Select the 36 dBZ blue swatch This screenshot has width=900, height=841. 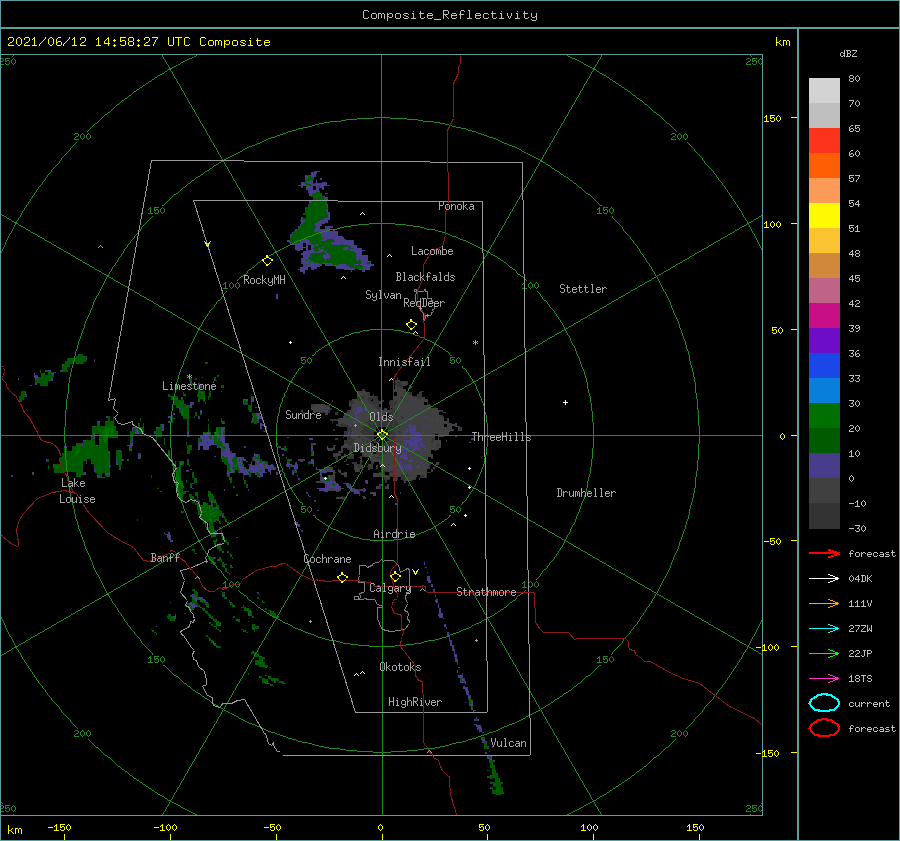[824, 366]
